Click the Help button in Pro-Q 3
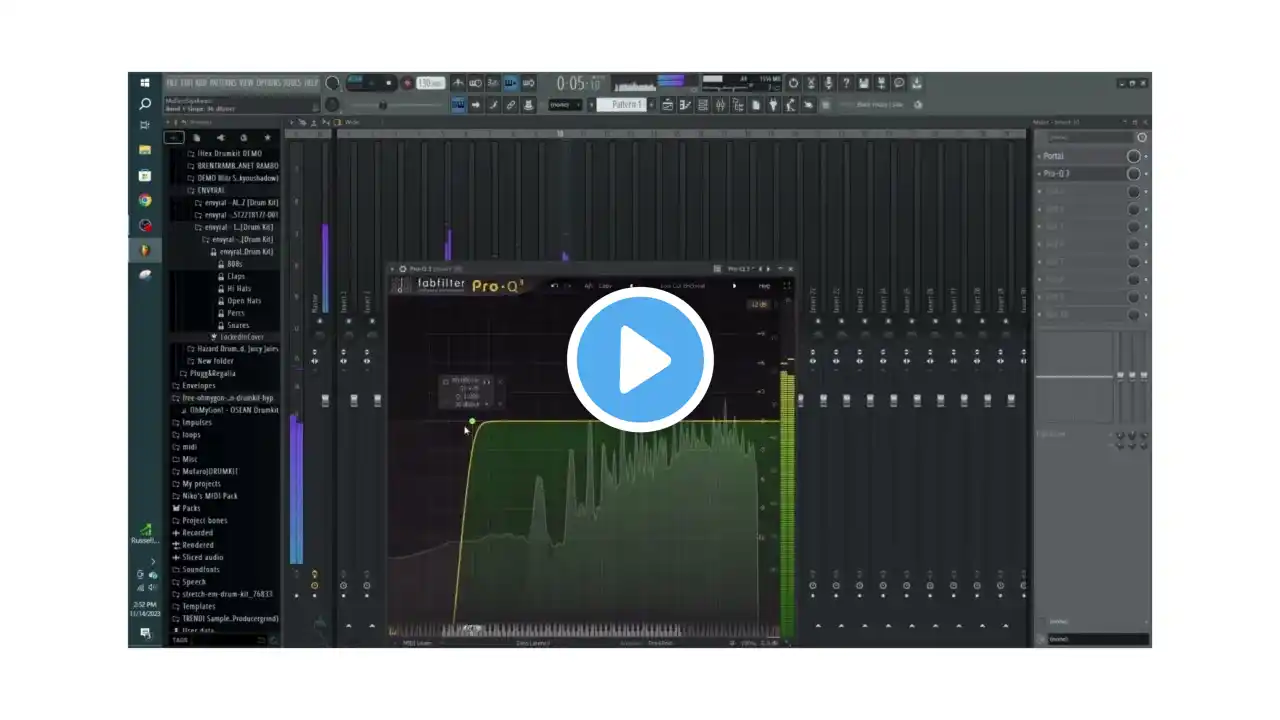 point(764,286)
